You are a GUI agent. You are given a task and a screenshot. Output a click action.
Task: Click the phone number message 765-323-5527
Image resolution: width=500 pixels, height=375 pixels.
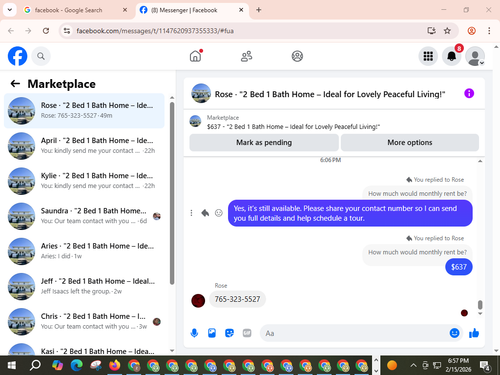[237, 299]
